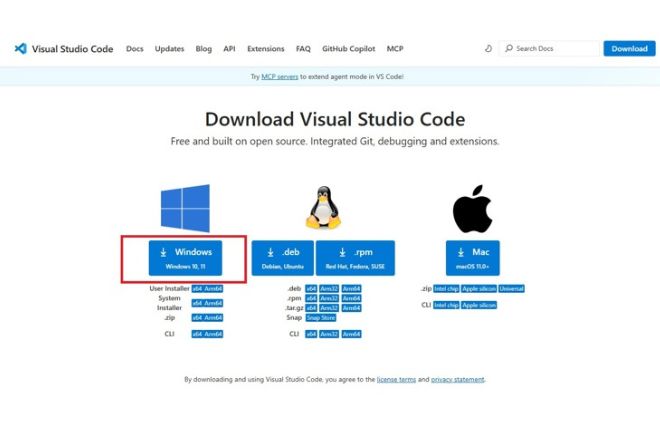Select Arm64 for Windows System Installer
The width and height of the screenshot is (660, 440).
coord(213,303)
